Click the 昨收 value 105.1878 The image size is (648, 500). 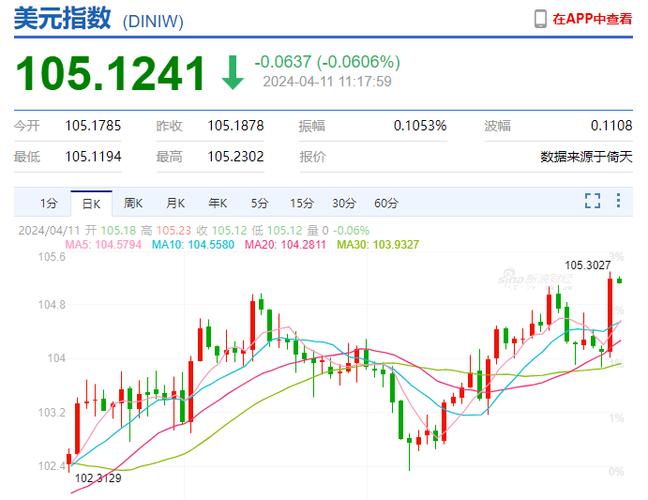pyautogui.click(x=236, y=126)
